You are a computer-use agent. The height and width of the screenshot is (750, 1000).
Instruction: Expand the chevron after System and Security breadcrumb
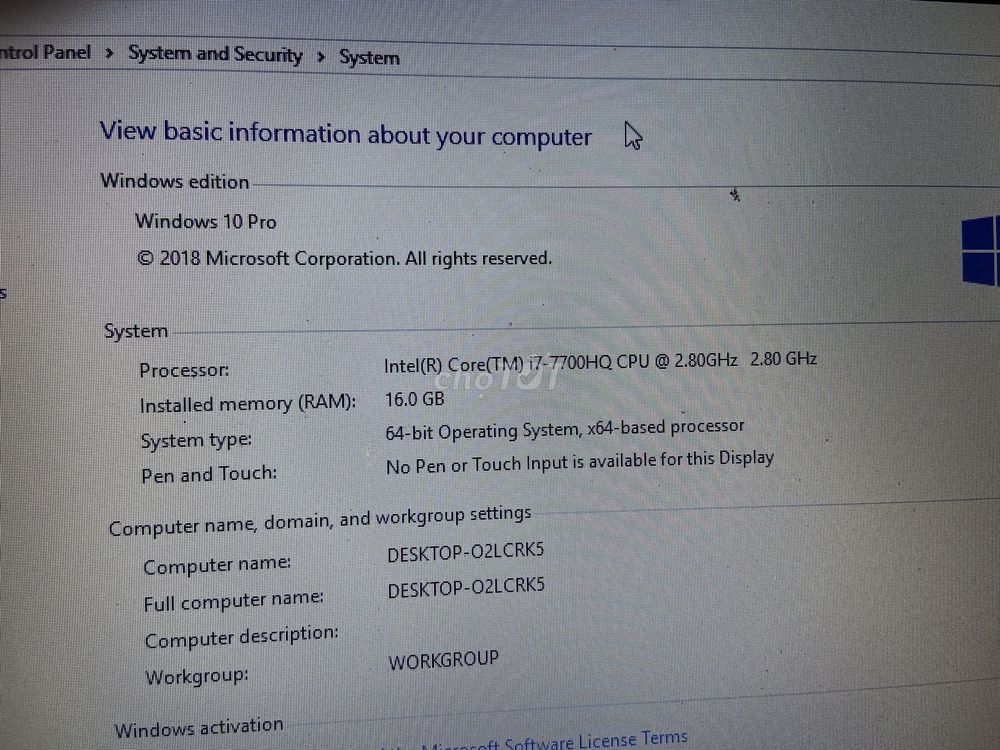321,57
